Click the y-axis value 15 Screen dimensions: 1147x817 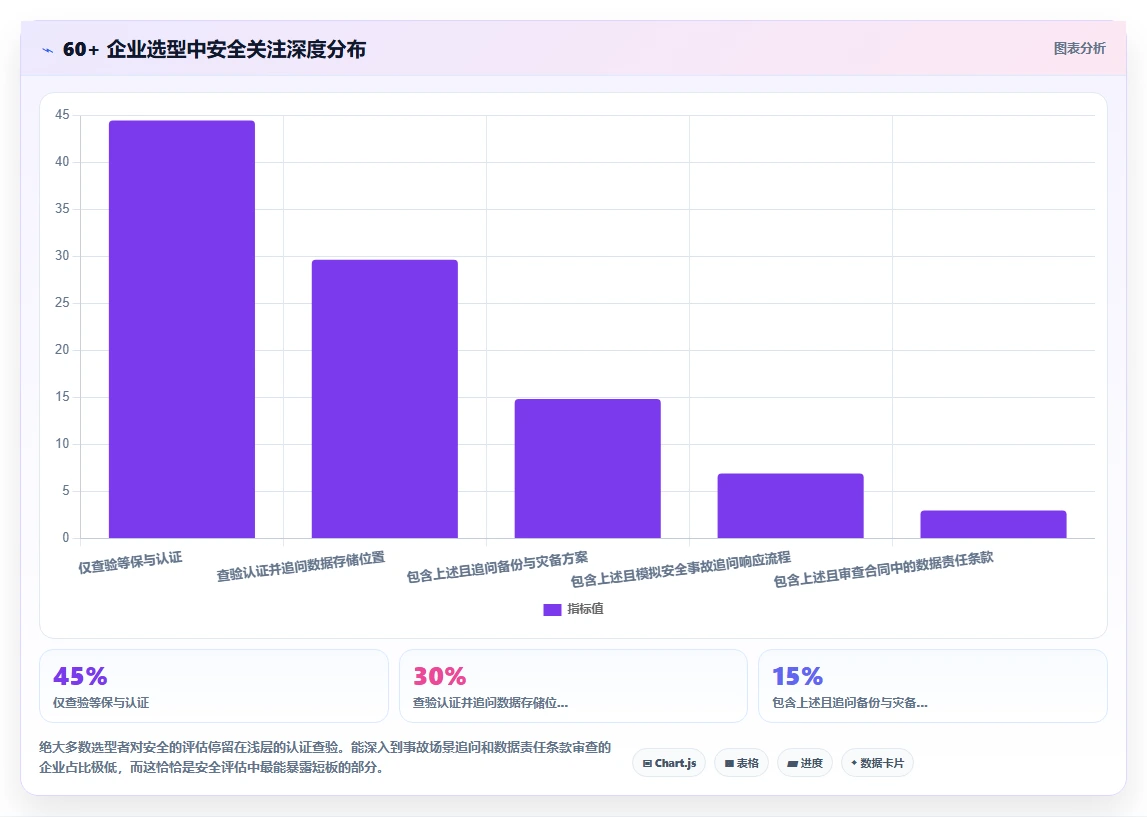click(x=62, y=396)
